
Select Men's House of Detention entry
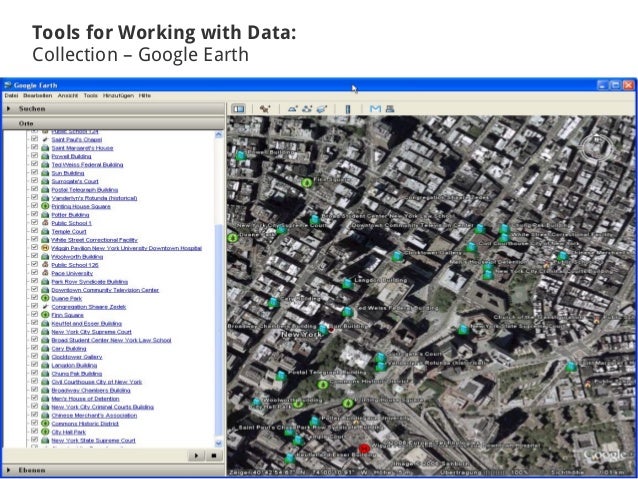click(85, 398)
